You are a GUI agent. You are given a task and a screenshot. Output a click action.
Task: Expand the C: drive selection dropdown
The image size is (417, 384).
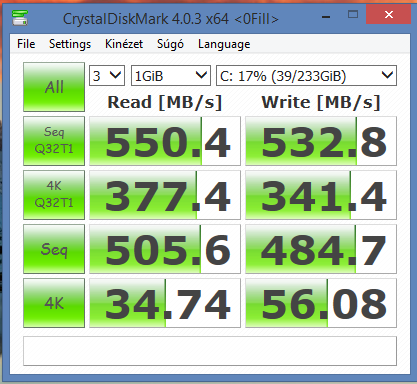(306, 76)
